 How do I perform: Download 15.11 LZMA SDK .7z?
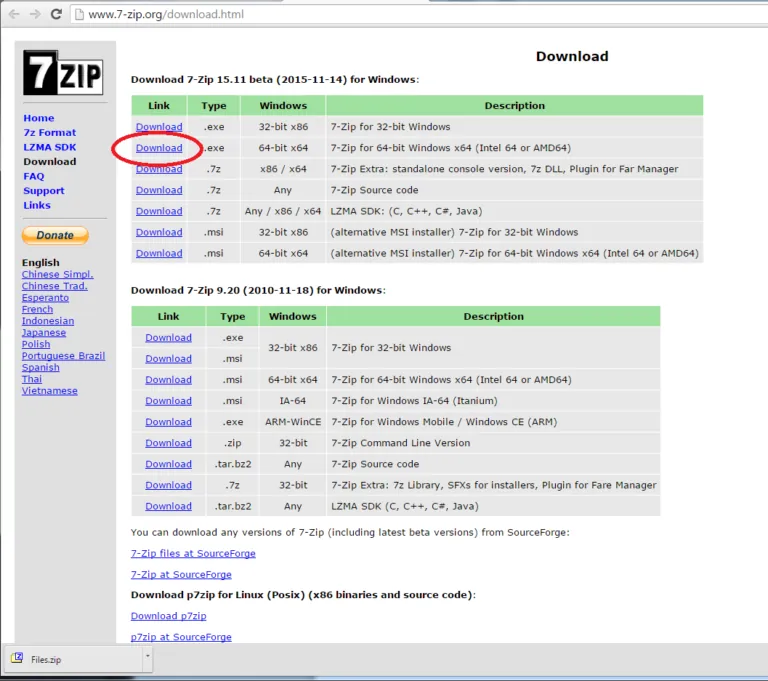point(159,211)
